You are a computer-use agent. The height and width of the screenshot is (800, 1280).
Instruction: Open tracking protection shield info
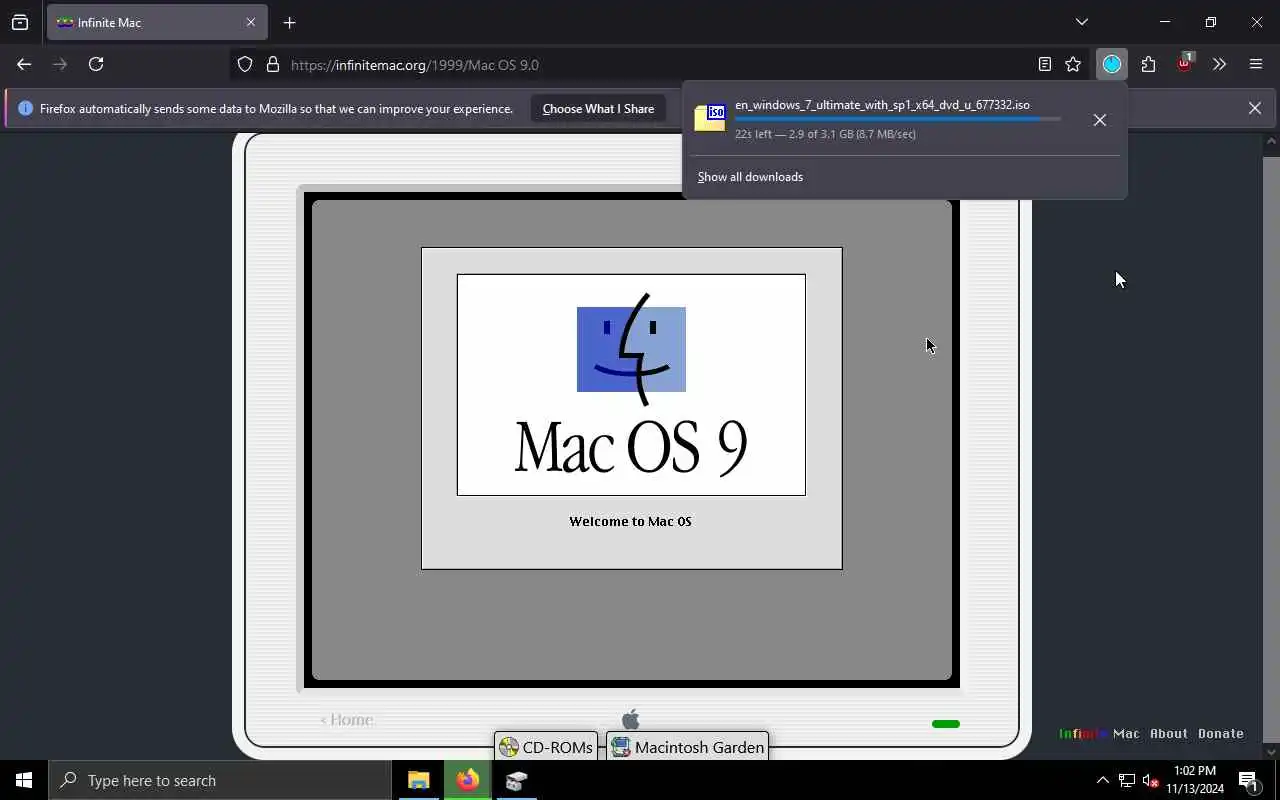click(x=245, y=65)
